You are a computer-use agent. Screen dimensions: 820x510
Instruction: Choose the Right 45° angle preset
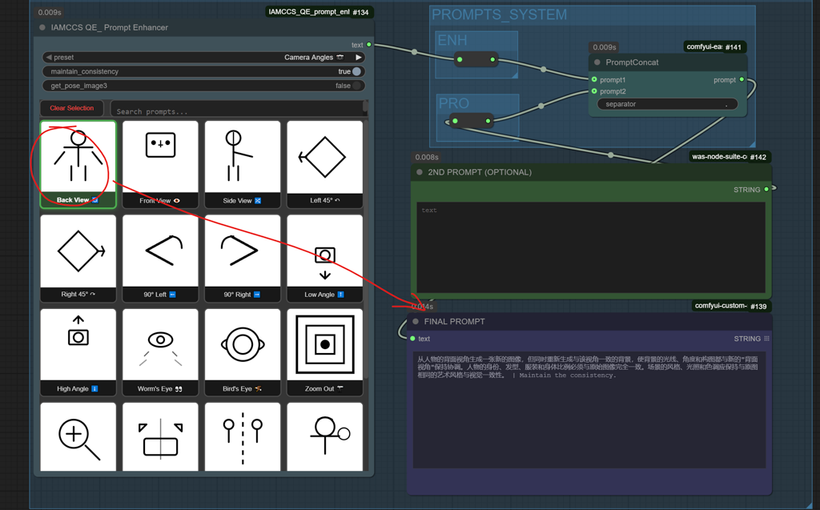pyautogui.click(x=78, y=257)
